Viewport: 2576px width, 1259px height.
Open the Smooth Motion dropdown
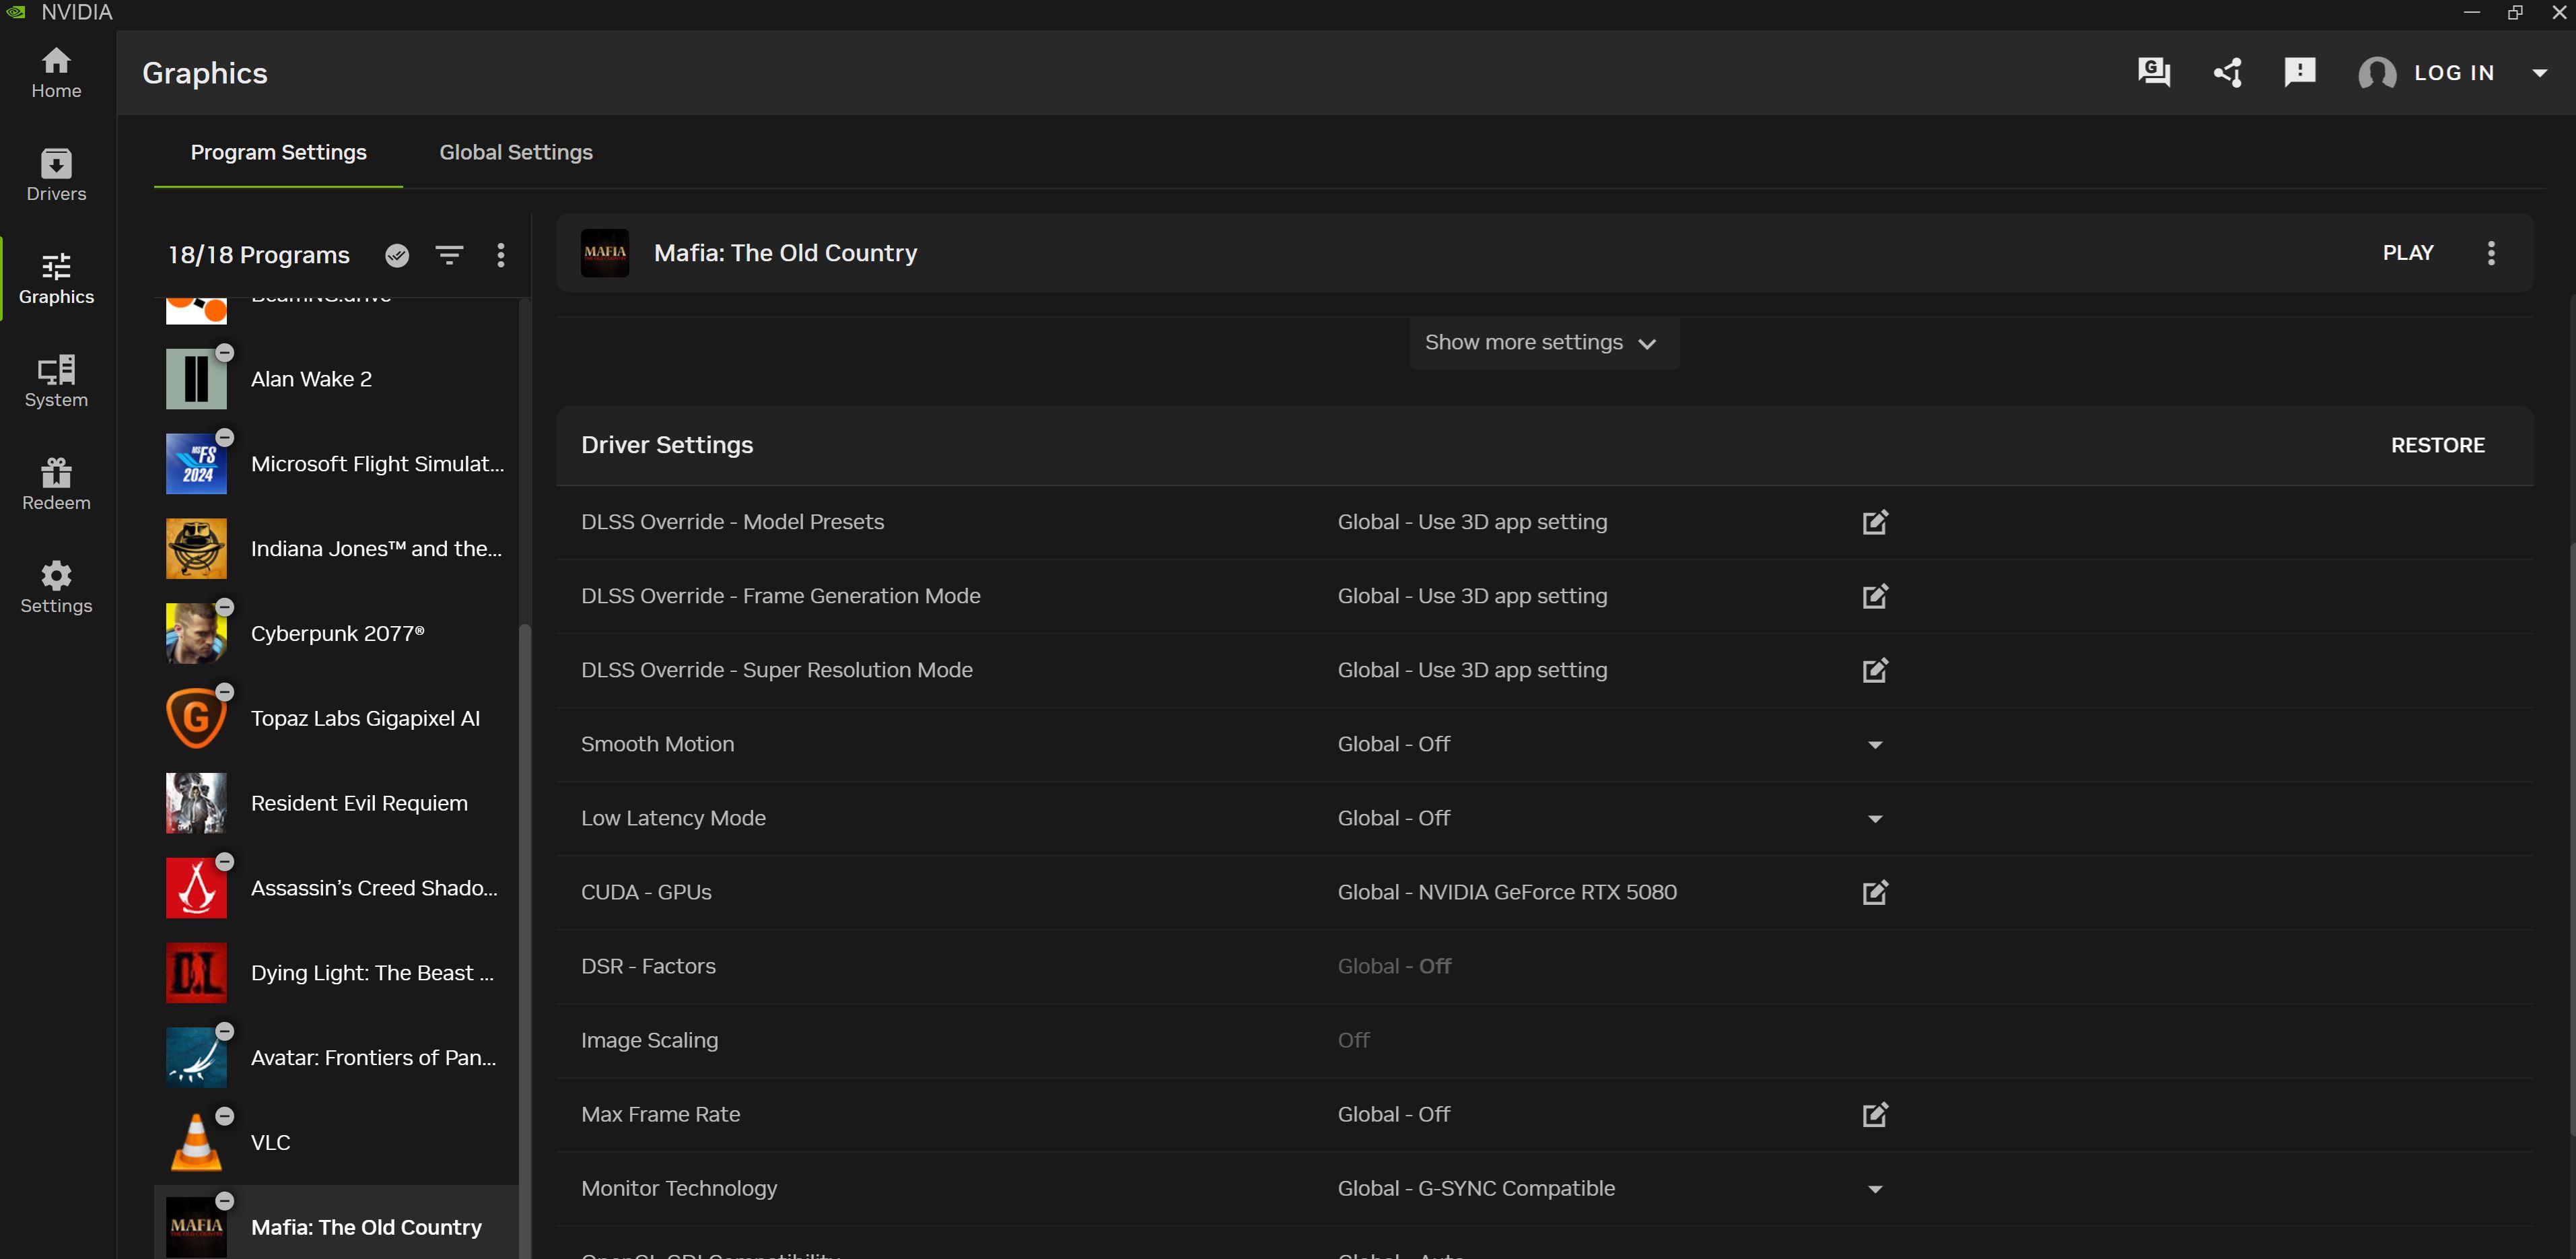pyautogui.click(x=1874, y=745)
